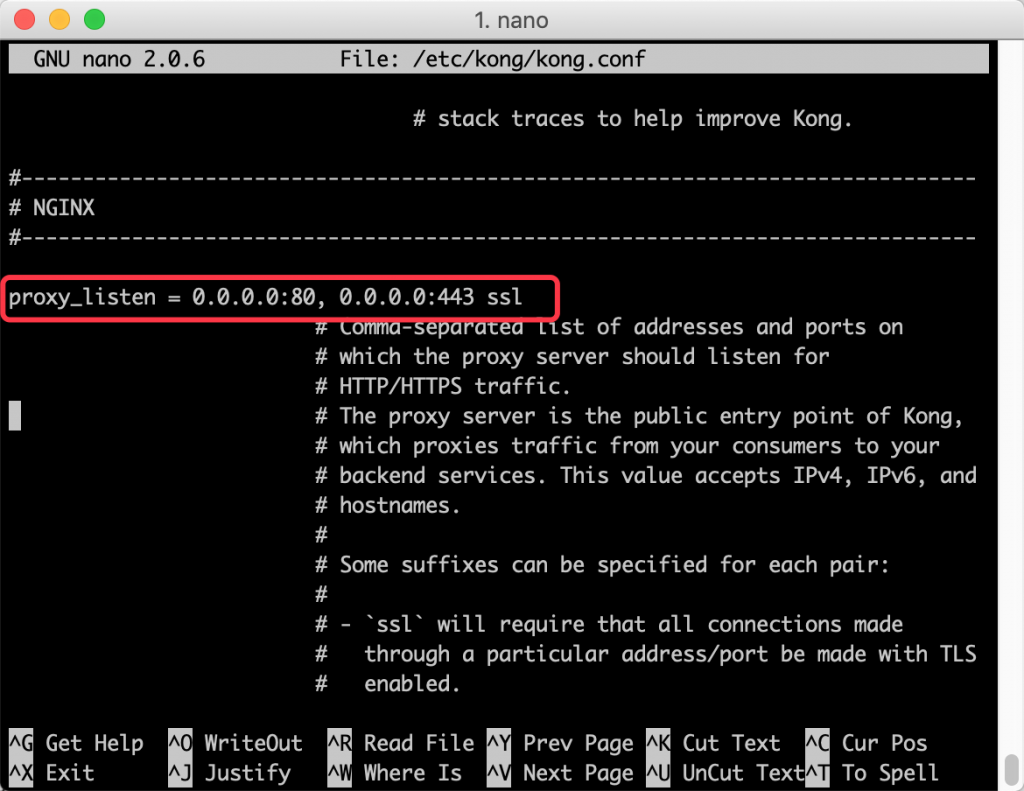Image resolution: width=1024 pixels, height=791 pixels.
Task: Click the '# stack traces to help improve Kong.' line
Action: click(633, 119)
